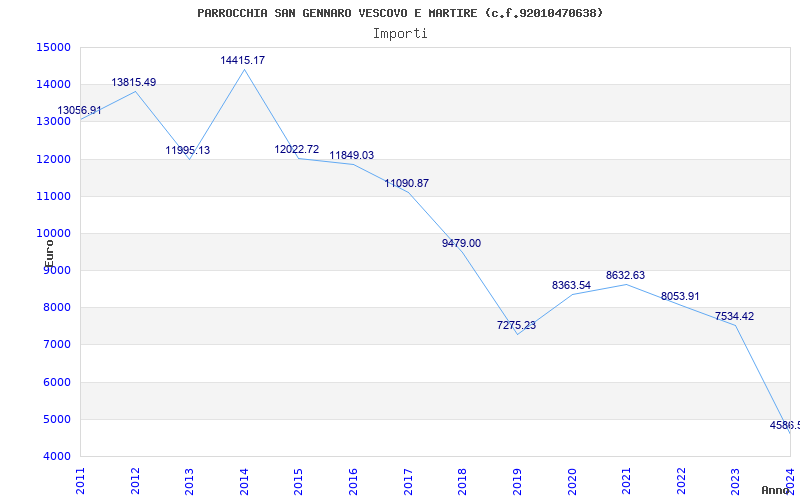Click x-axis year label 2016
Screen dimensions: 800x500
coord(353,482)
